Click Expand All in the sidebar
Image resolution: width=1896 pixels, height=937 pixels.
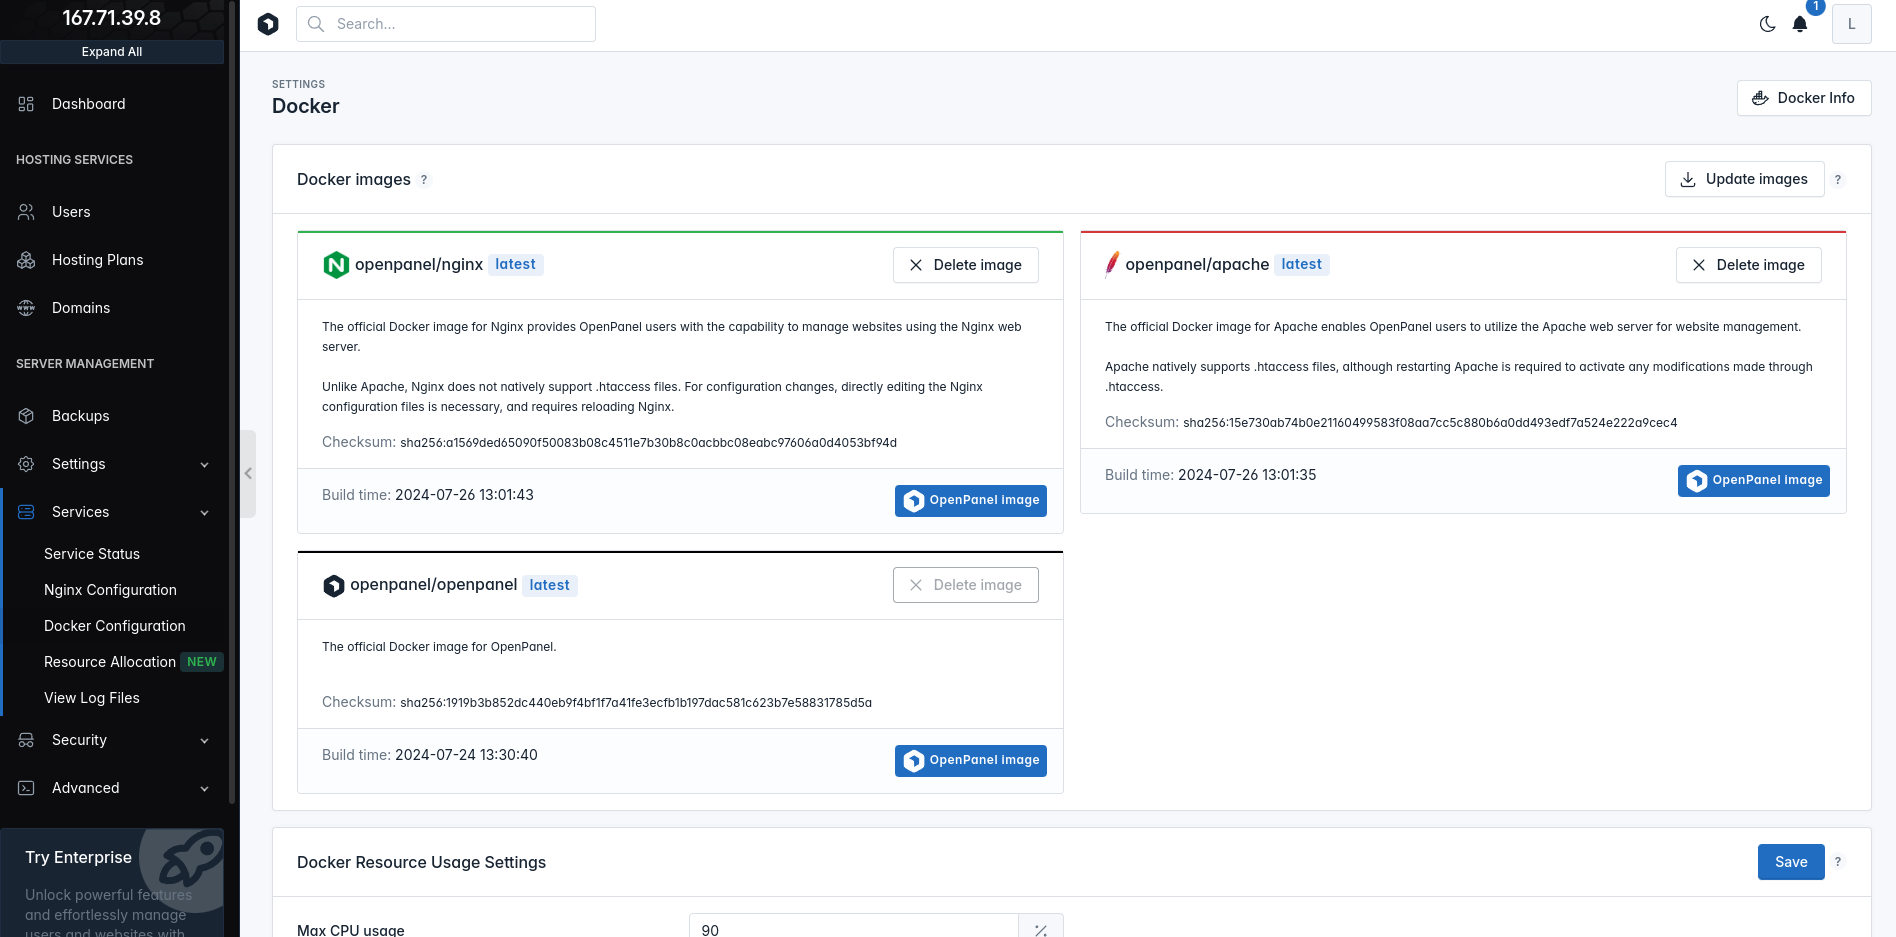click(112, 52)
